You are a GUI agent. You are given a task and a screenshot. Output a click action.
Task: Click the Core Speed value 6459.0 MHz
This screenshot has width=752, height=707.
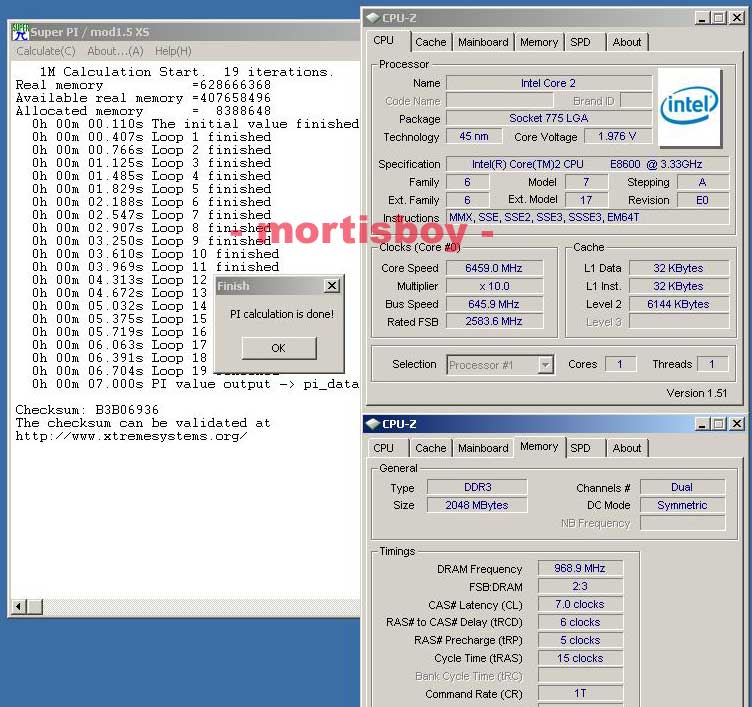point(494,268)
